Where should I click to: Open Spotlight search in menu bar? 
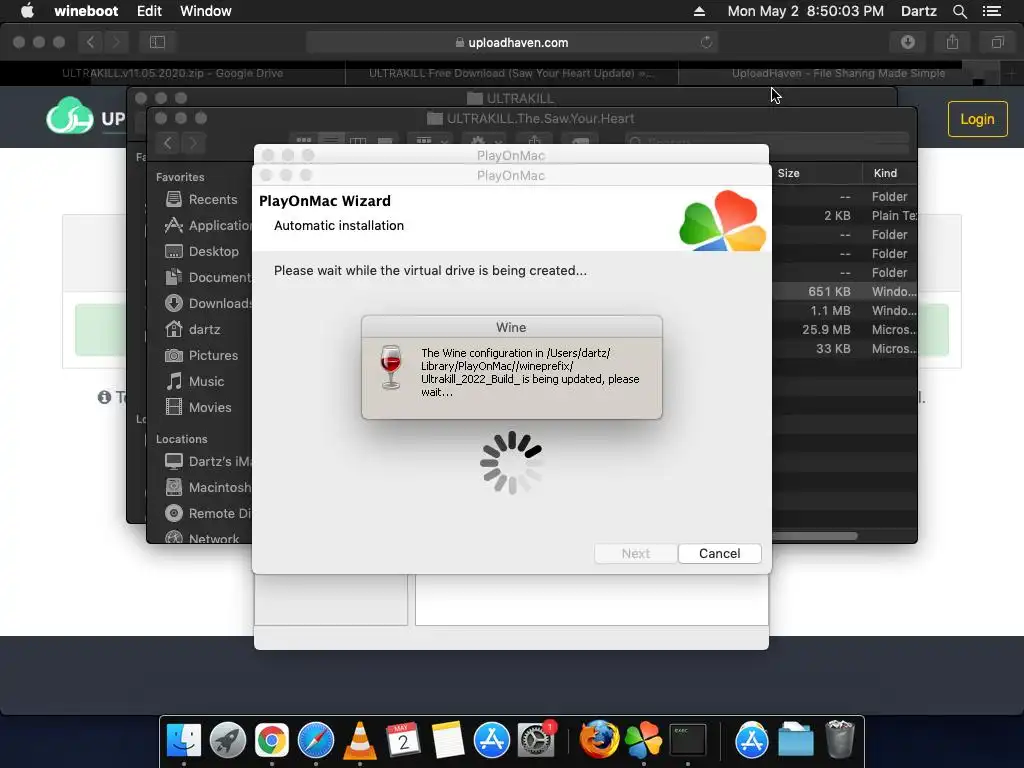pos(959,11)
